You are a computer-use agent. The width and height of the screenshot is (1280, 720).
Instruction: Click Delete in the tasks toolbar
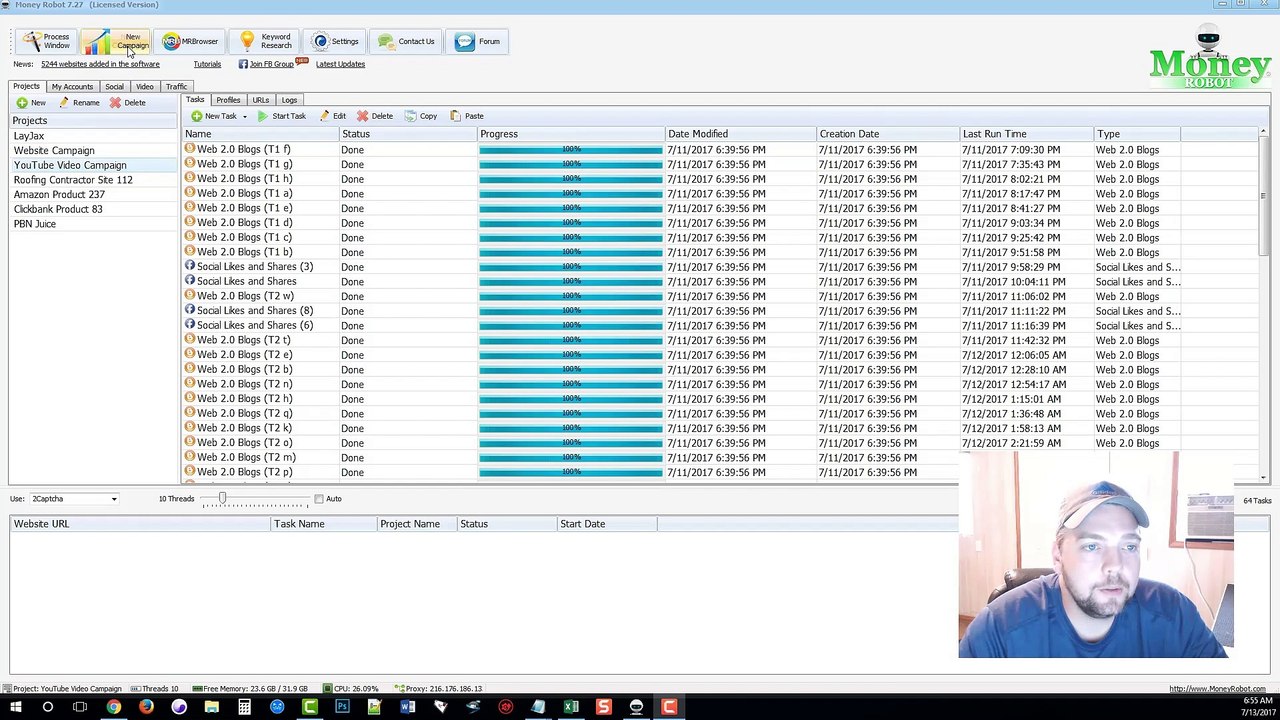point(375,116)
